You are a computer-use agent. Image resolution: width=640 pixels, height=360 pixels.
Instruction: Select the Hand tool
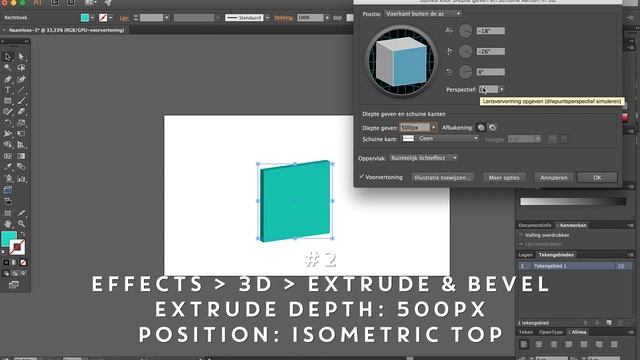tap(8, 224)
